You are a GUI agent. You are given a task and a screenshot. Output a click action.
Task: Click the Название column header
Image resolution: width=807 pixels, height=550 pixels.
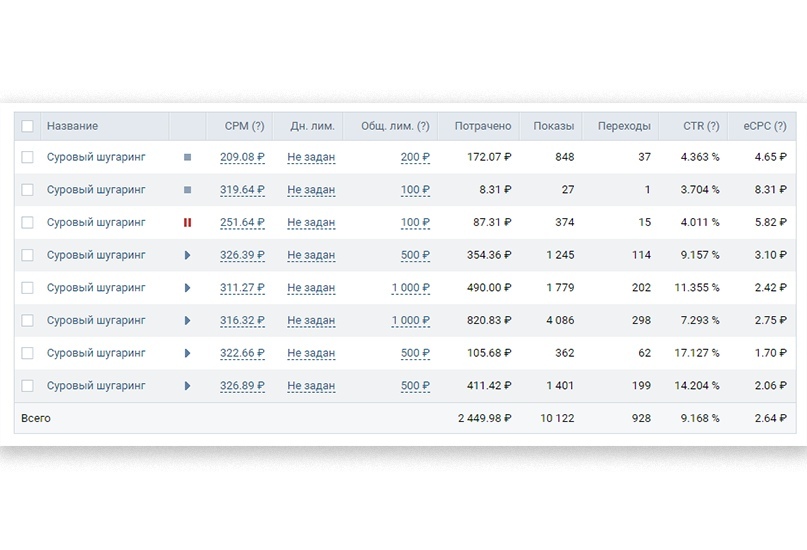pos(72,126)
